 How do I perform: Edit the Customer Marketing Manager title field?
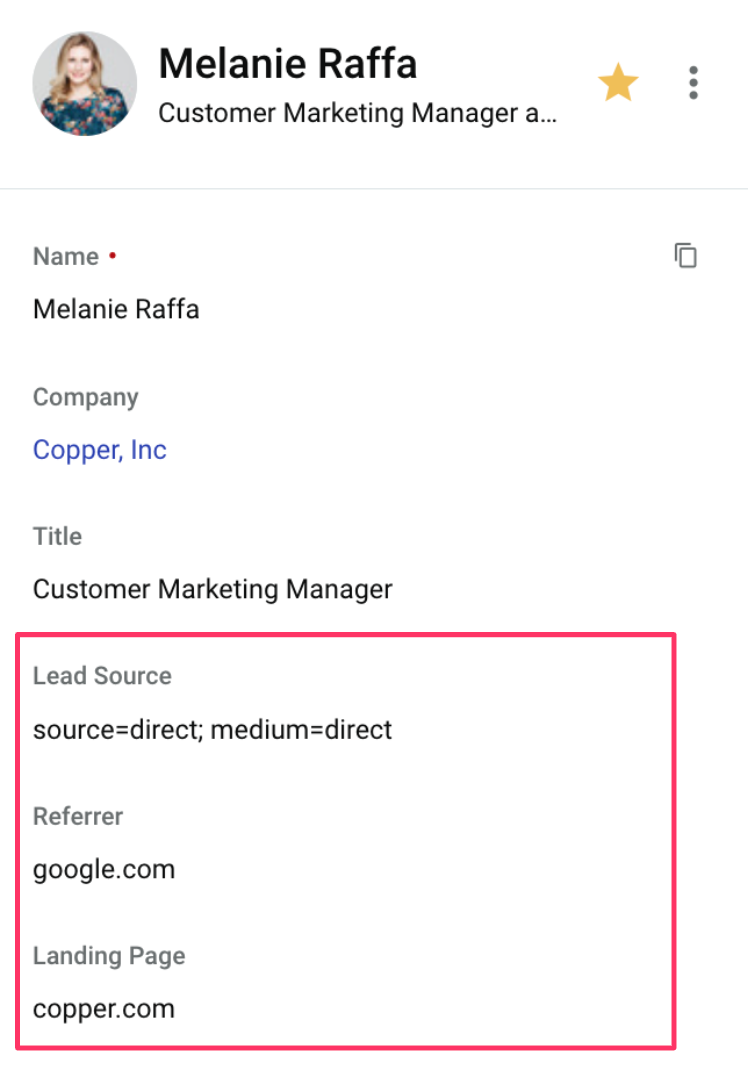click(213, 589)
